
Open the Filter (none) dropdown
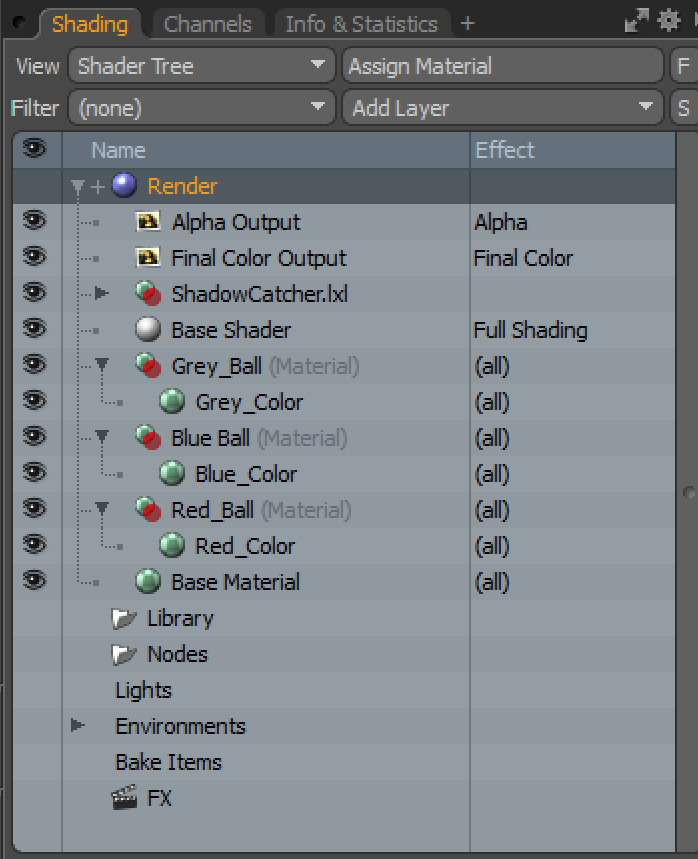coord(202,107)
